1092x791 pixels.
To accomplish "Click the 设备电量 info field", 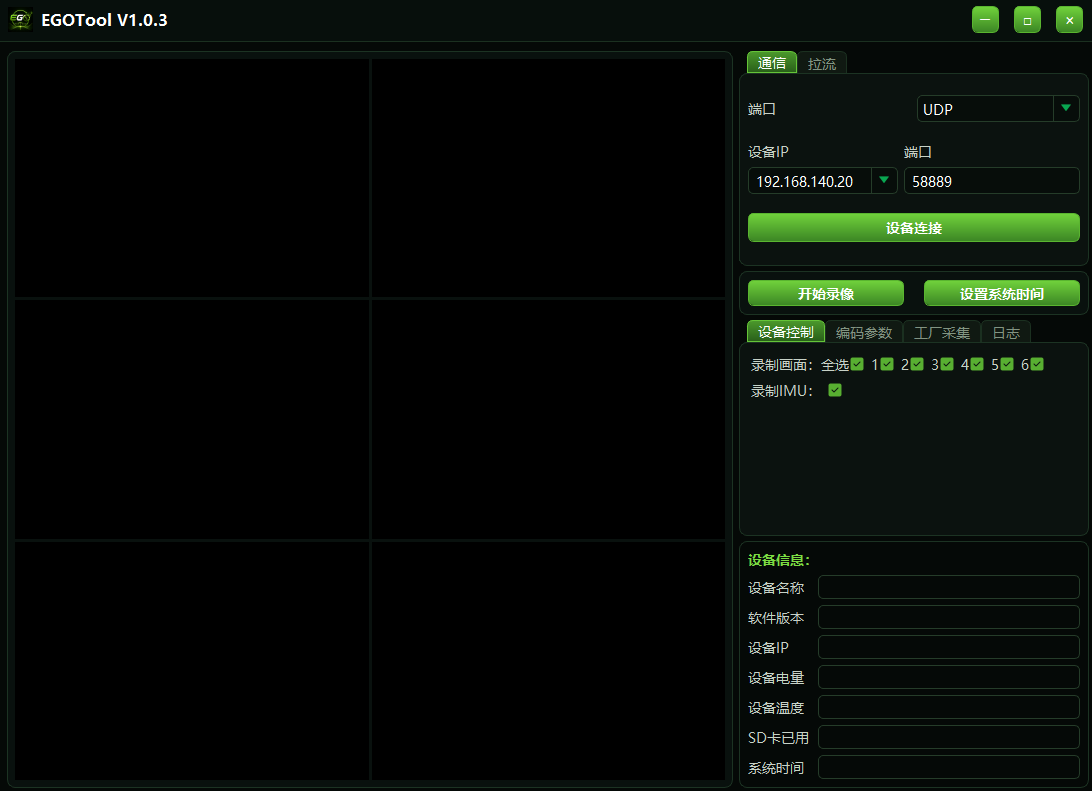I will (x=949, y=677).
